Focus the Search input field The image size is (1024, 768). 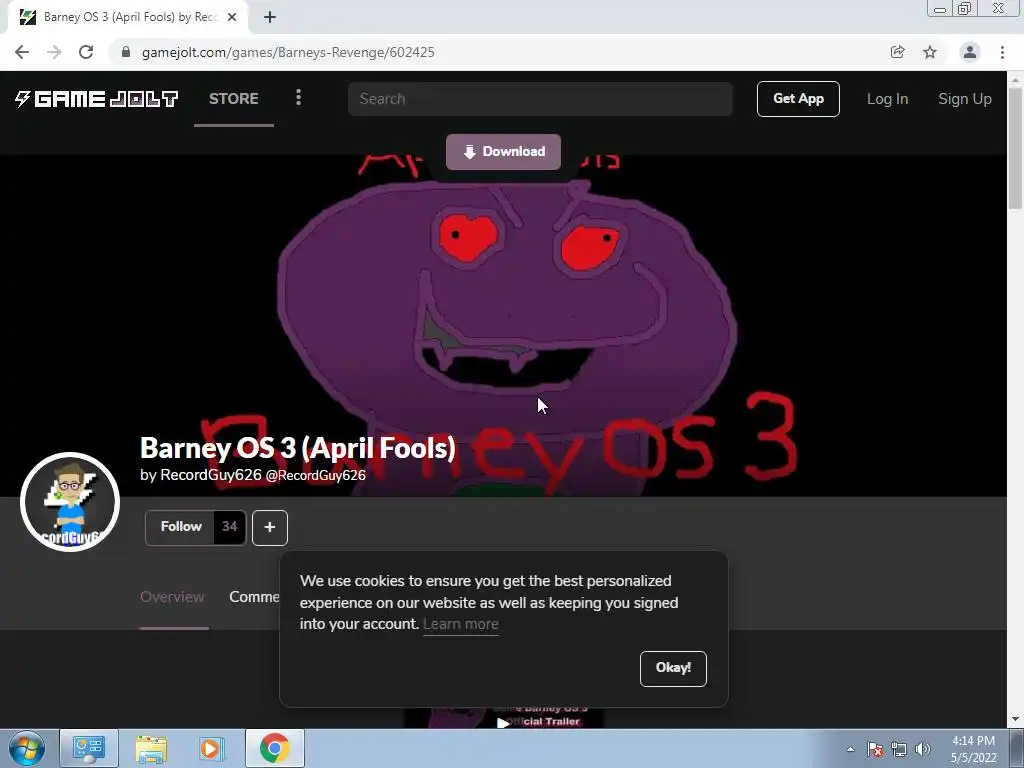(x=540, y=99)
